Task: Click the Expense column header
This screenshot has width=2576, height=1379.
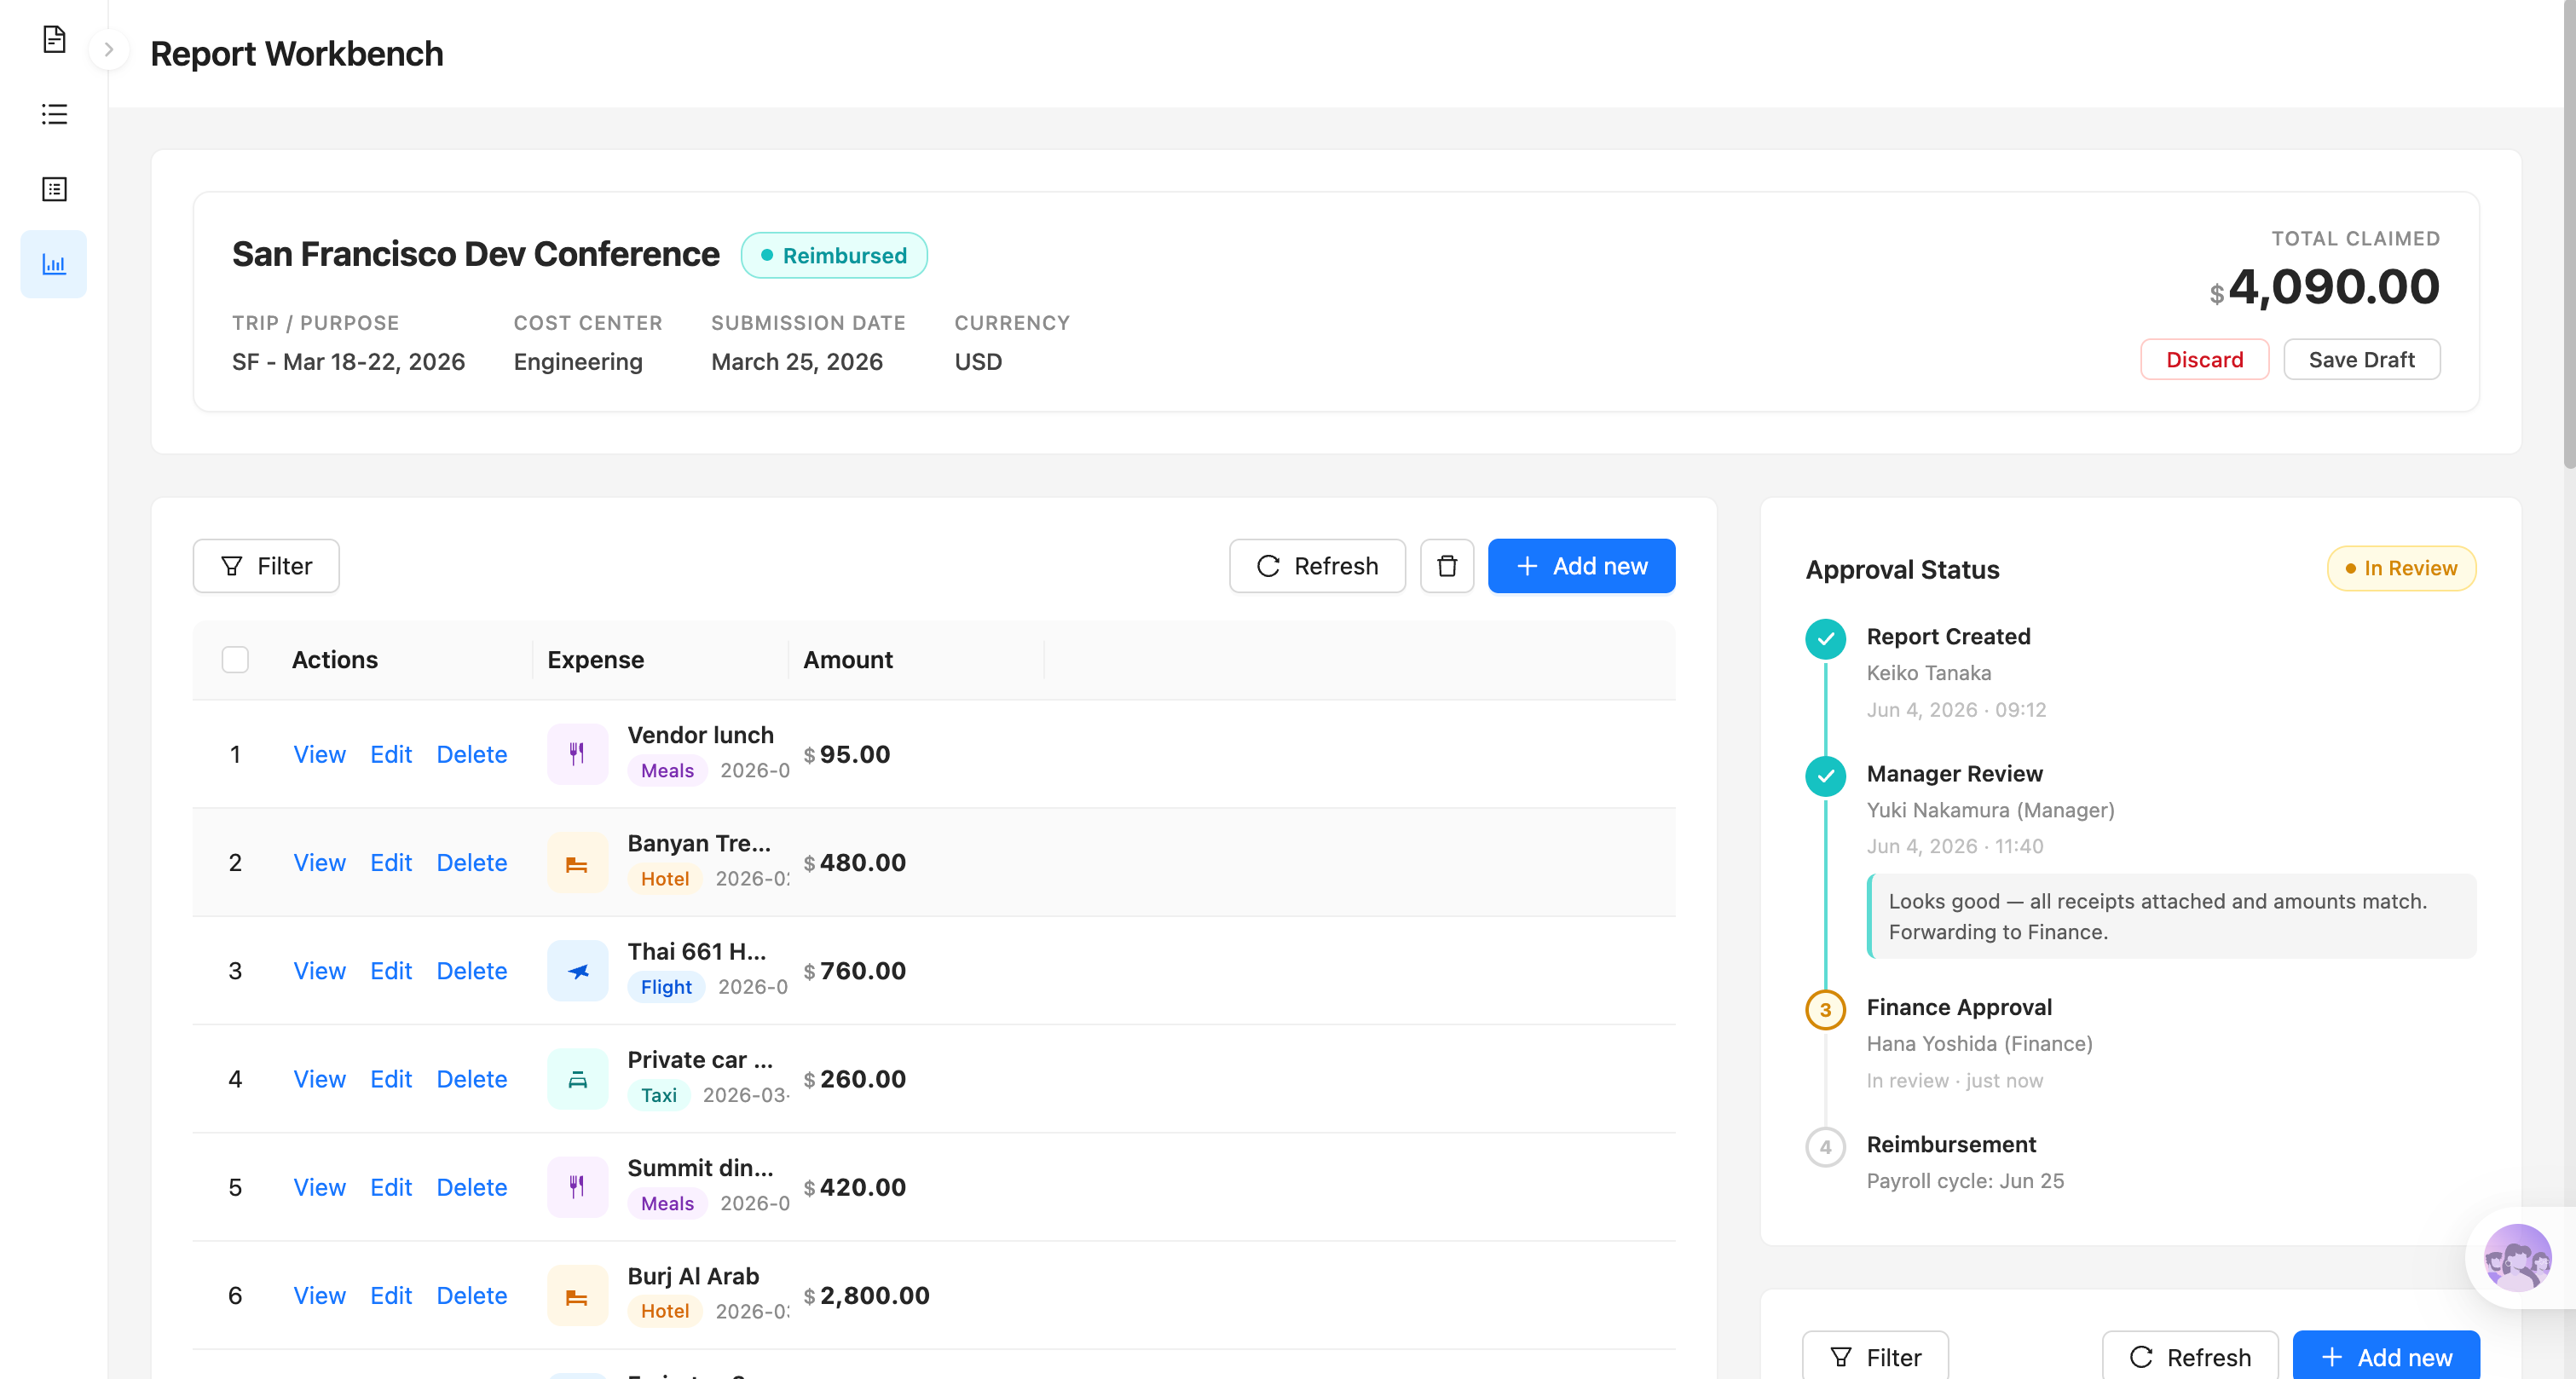Action: pos(596,660)
